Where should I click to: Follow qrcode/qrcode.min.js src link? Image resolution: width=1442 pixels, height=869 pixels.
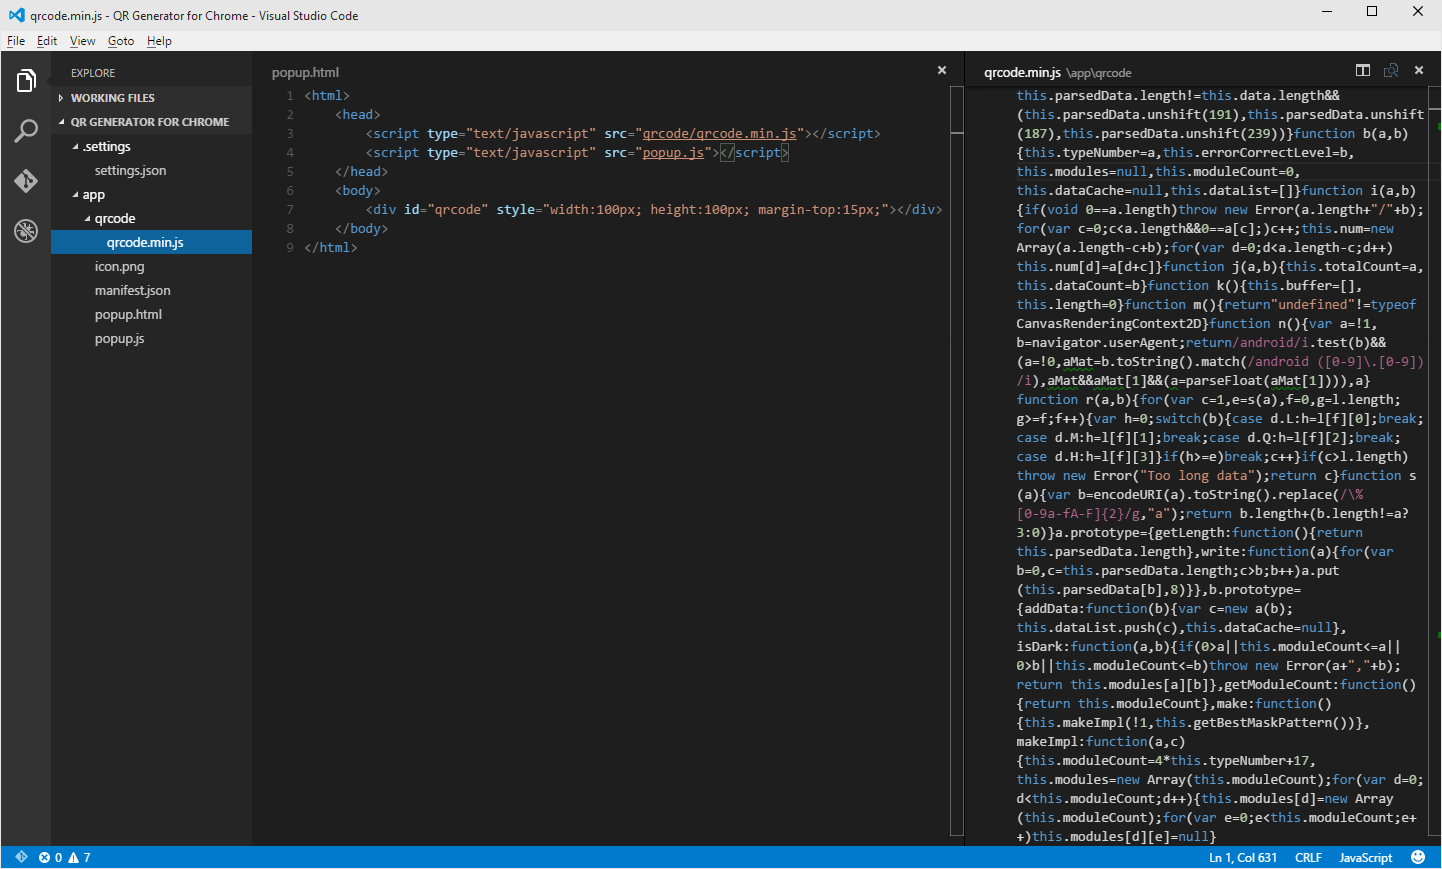point(719,133)
